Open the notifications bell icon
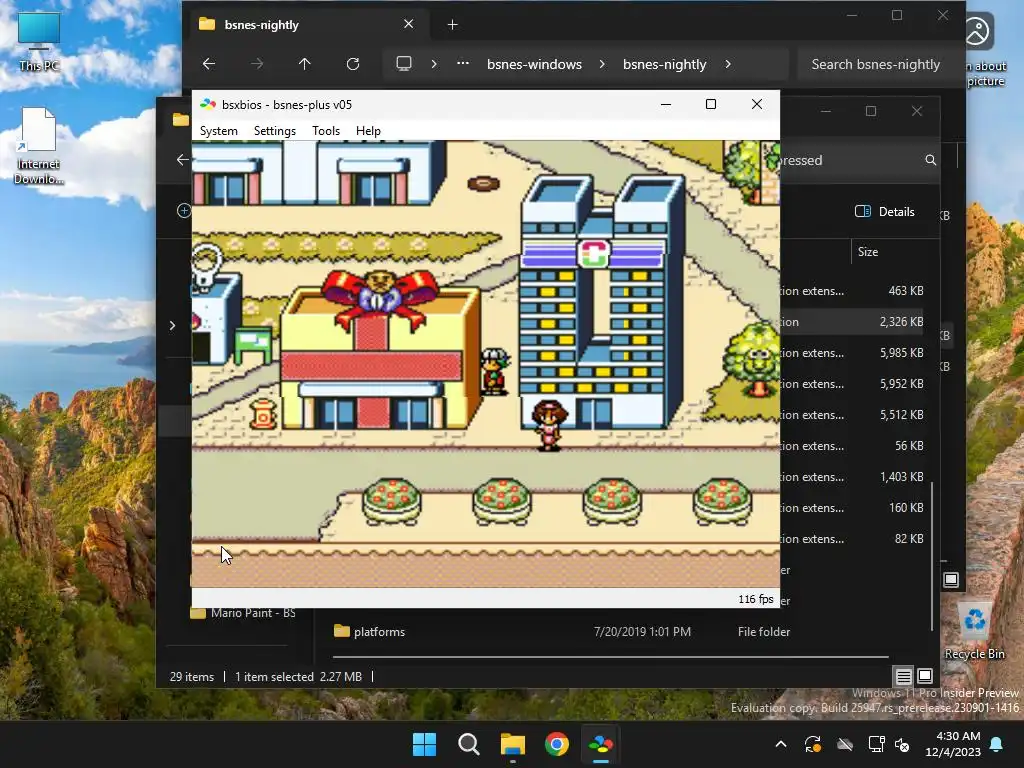Screen dimensions: 1024x768 pyautogui.click(x=997, y=744)
